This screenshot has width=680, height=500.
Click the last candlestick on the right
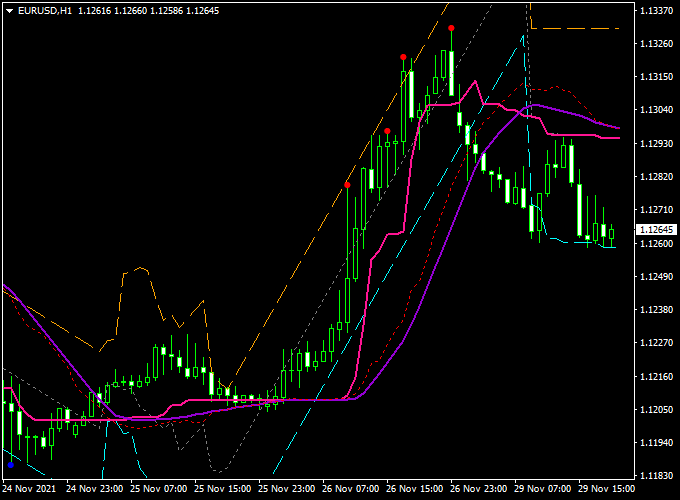[x=611, y=235]
